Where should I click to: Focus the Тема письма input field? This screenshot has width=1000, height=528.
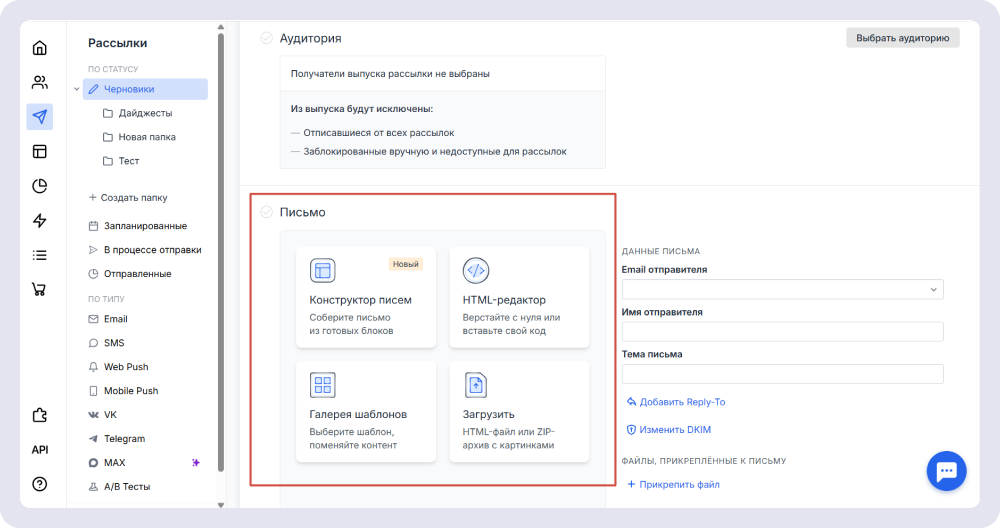click(782, 374)
